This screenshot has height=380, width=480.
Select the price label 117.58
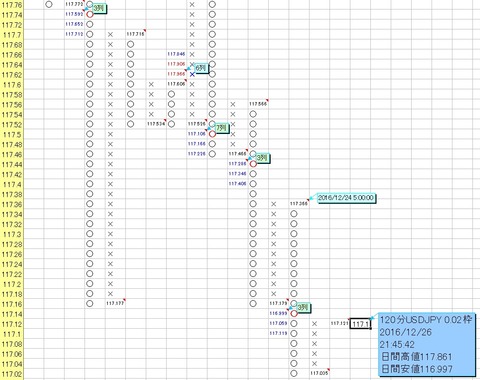tap(12, 95)
